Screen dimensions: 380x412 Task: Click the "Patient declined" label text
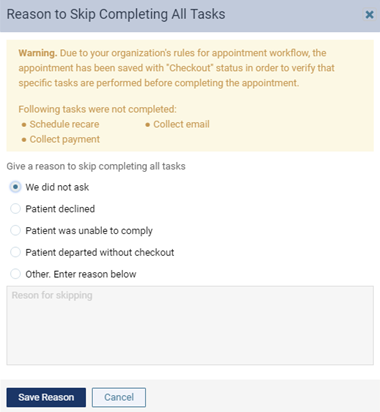[x=60, y=209]
